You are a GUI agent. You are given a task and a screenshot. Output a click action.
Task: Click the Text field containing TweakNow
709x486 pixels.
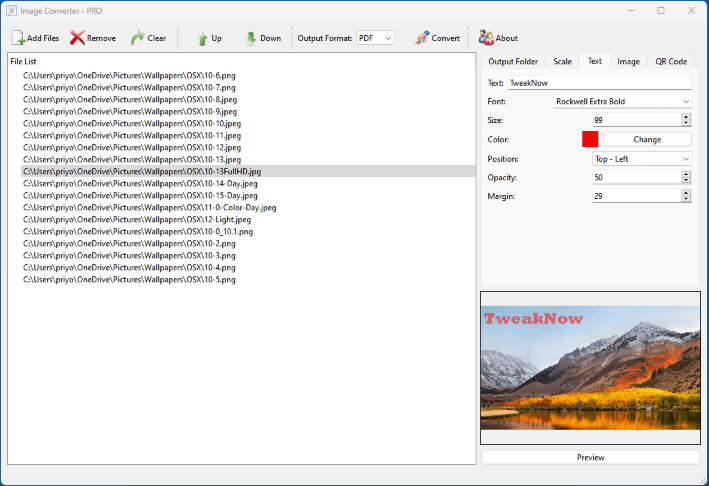click(x=600, y=83)
